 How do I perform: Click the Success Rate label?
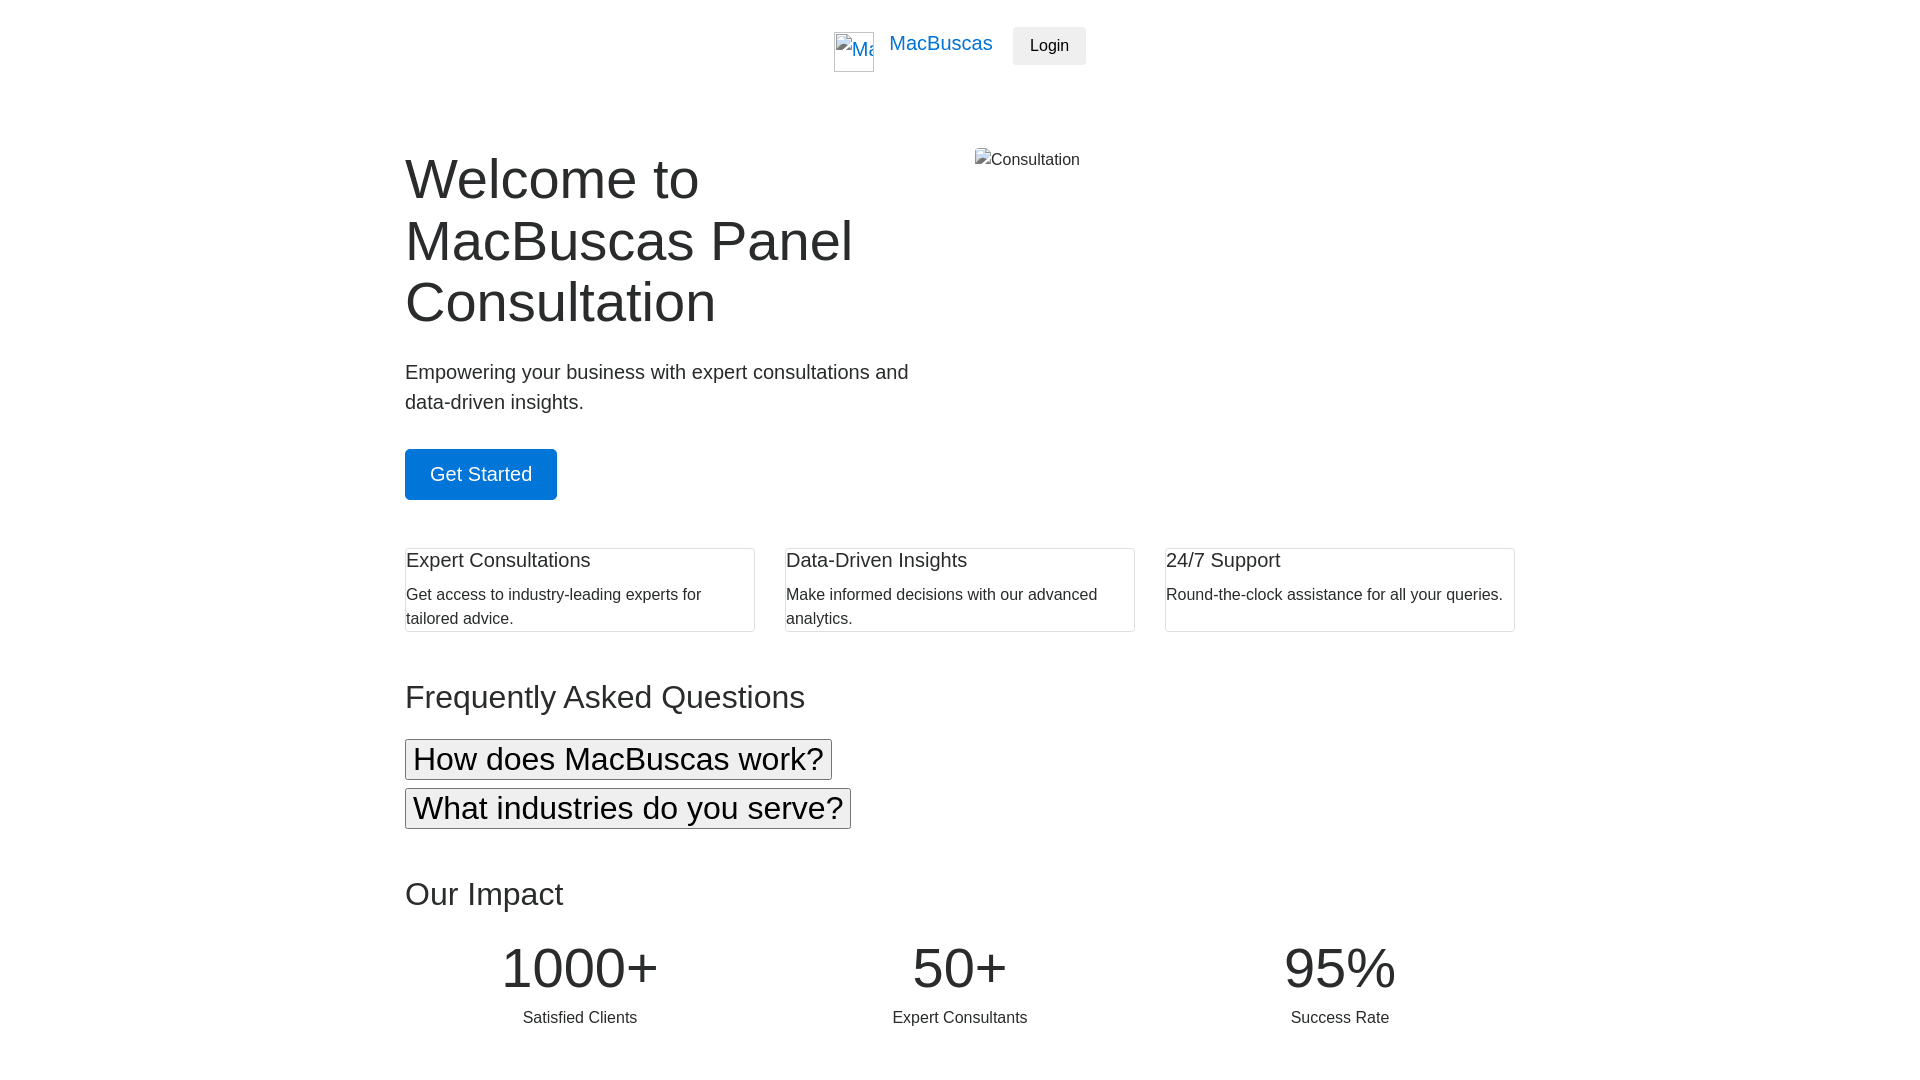[1340, 1018]
